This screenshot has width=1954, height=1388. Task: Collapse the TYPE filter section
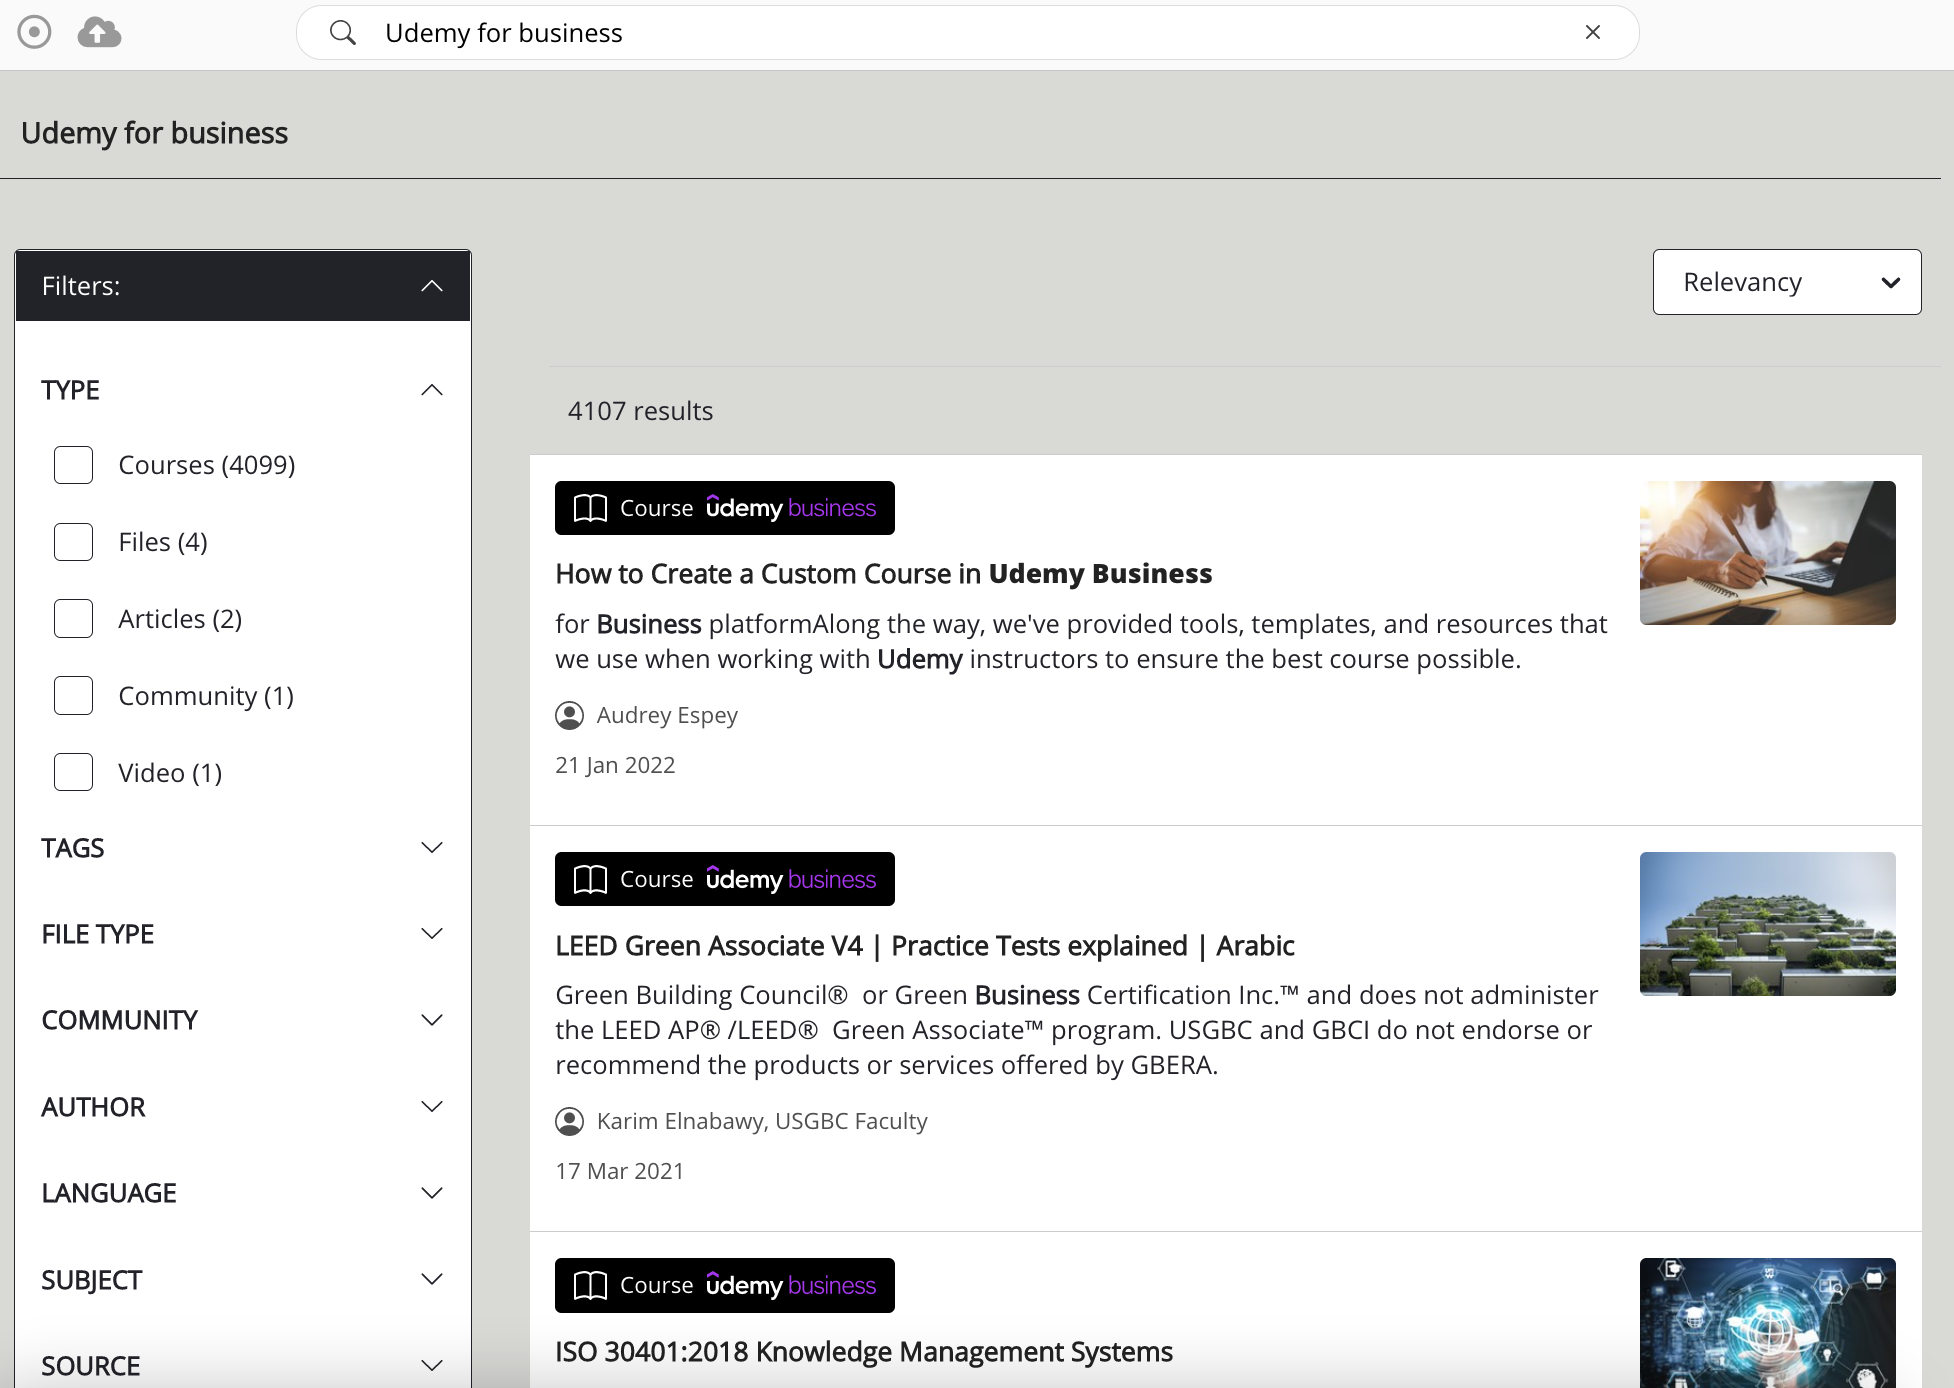coord(432,389)
